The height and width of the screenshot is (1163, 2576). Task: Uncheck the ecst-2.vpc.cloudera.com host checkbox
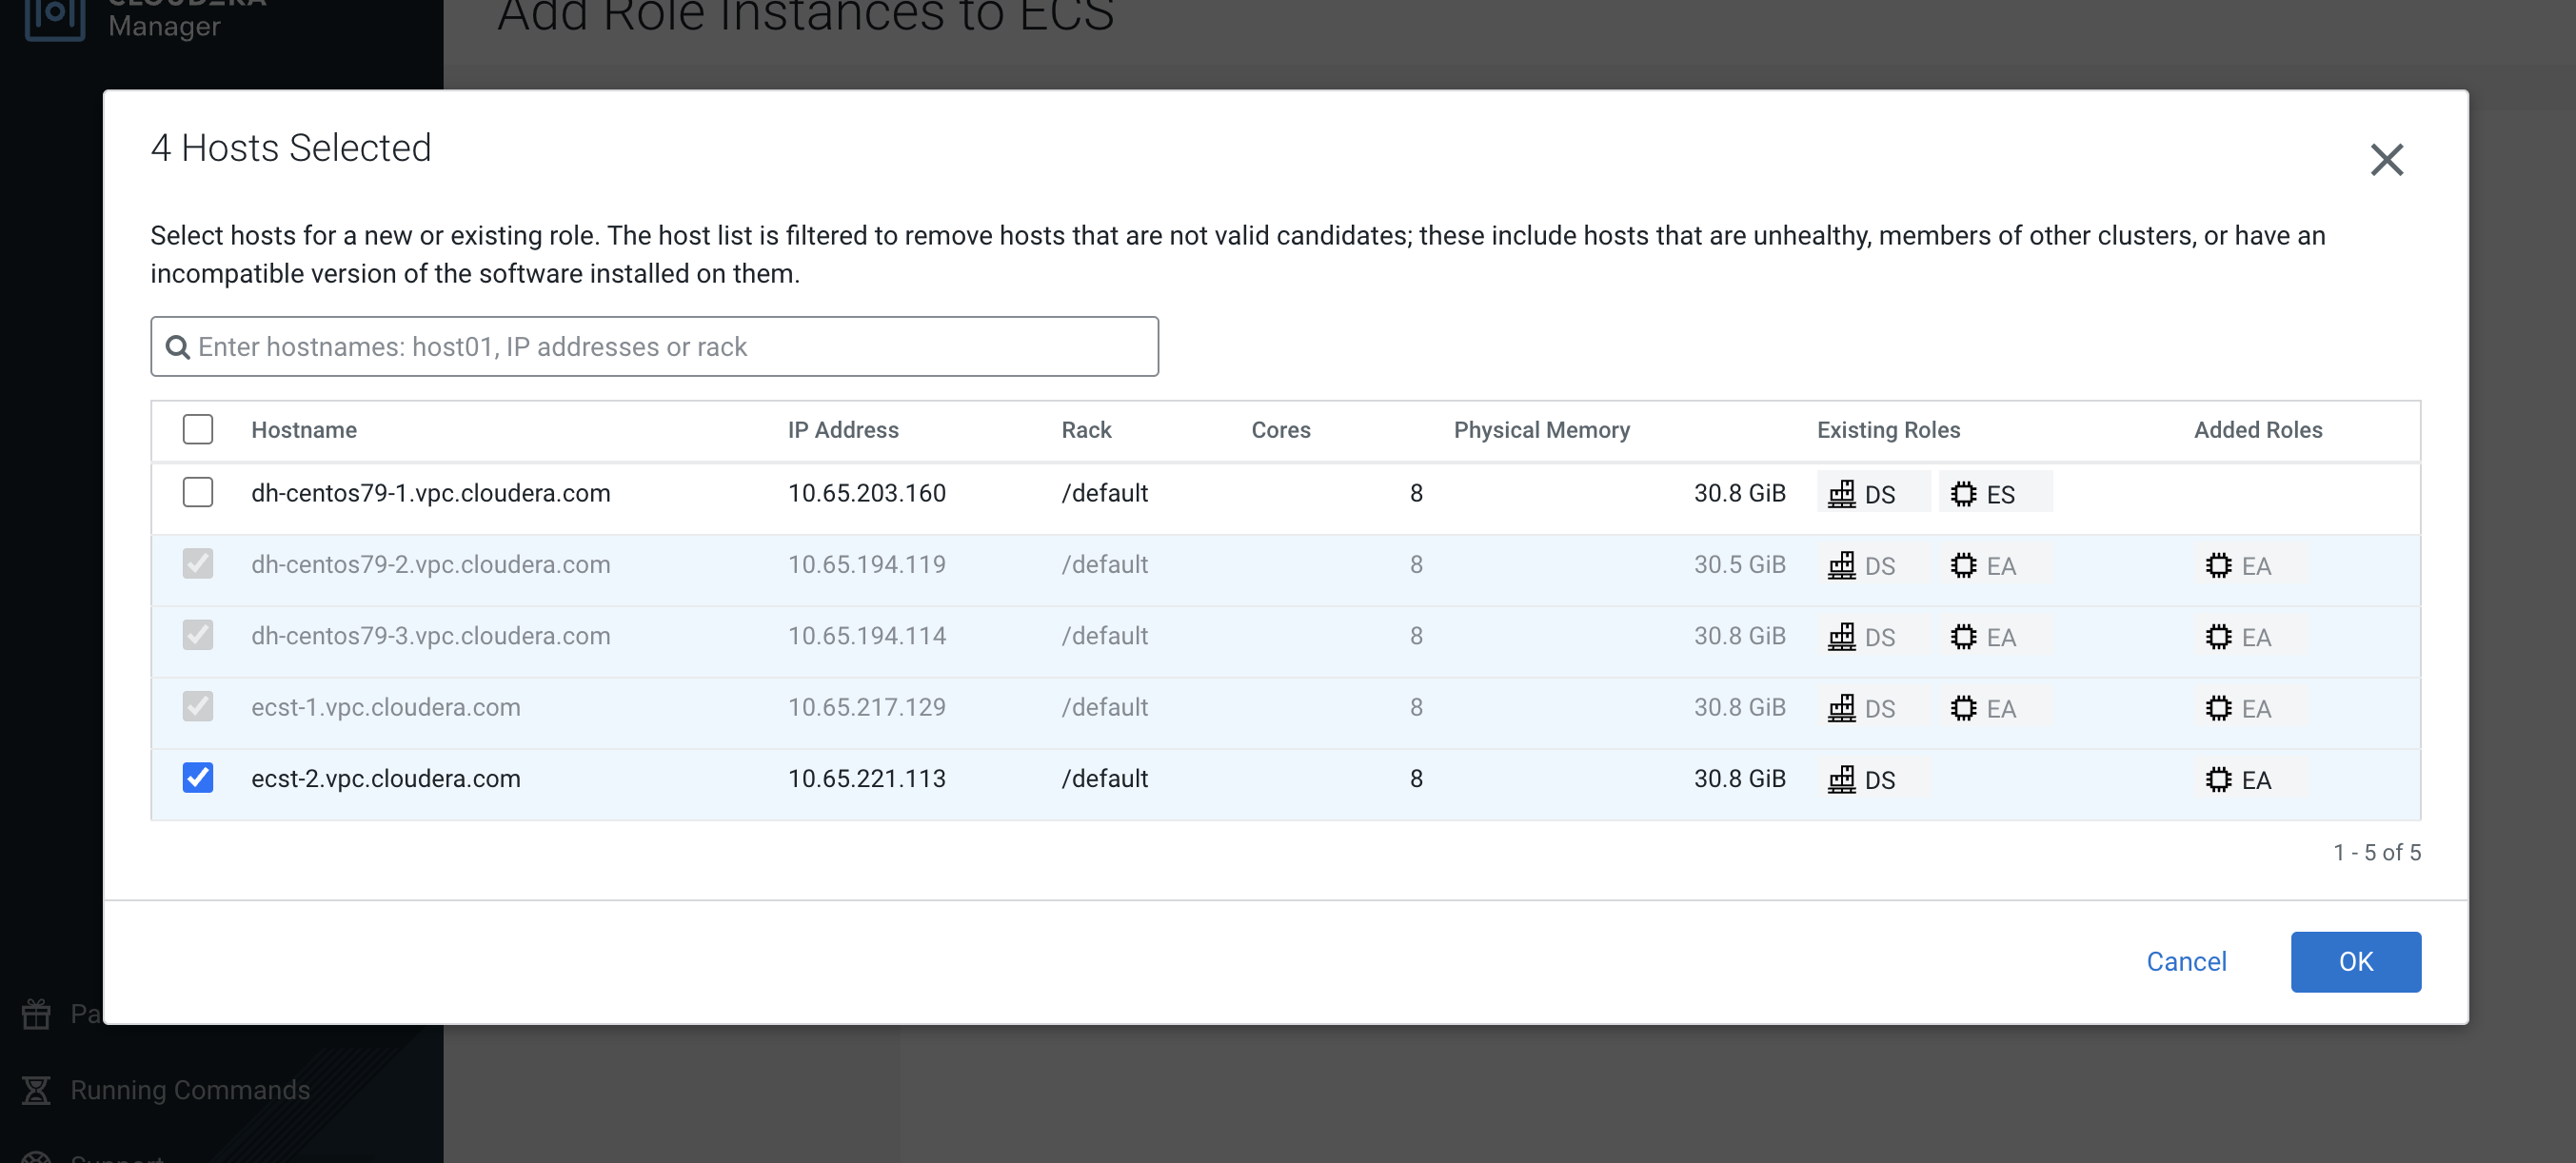(x=198, y=777)
